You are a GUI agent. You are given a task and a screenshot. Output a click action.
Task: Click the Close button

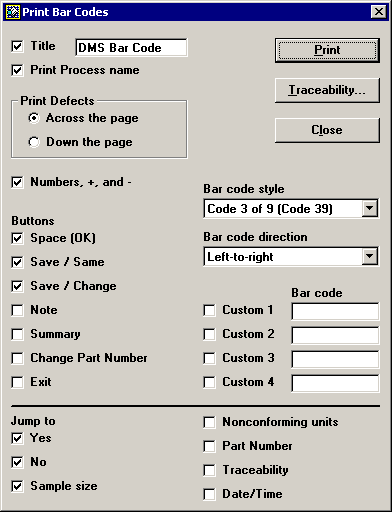click(x=327, y=130)
